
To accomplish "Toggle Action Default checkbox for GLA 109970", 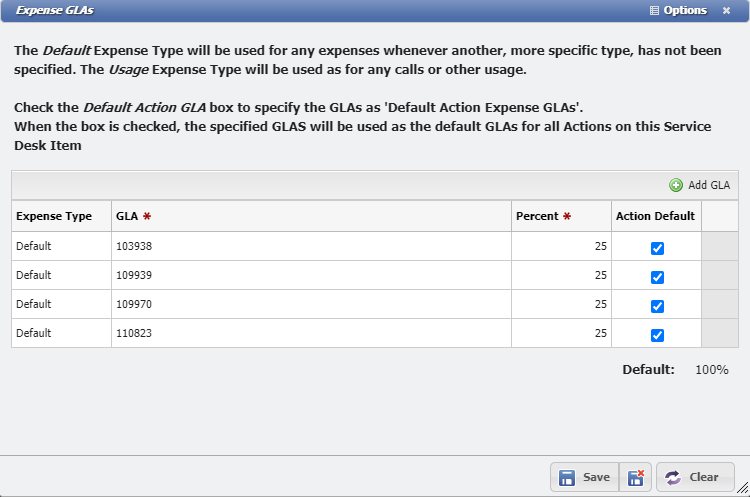I will pyautogui.click(x=657, y=306).
